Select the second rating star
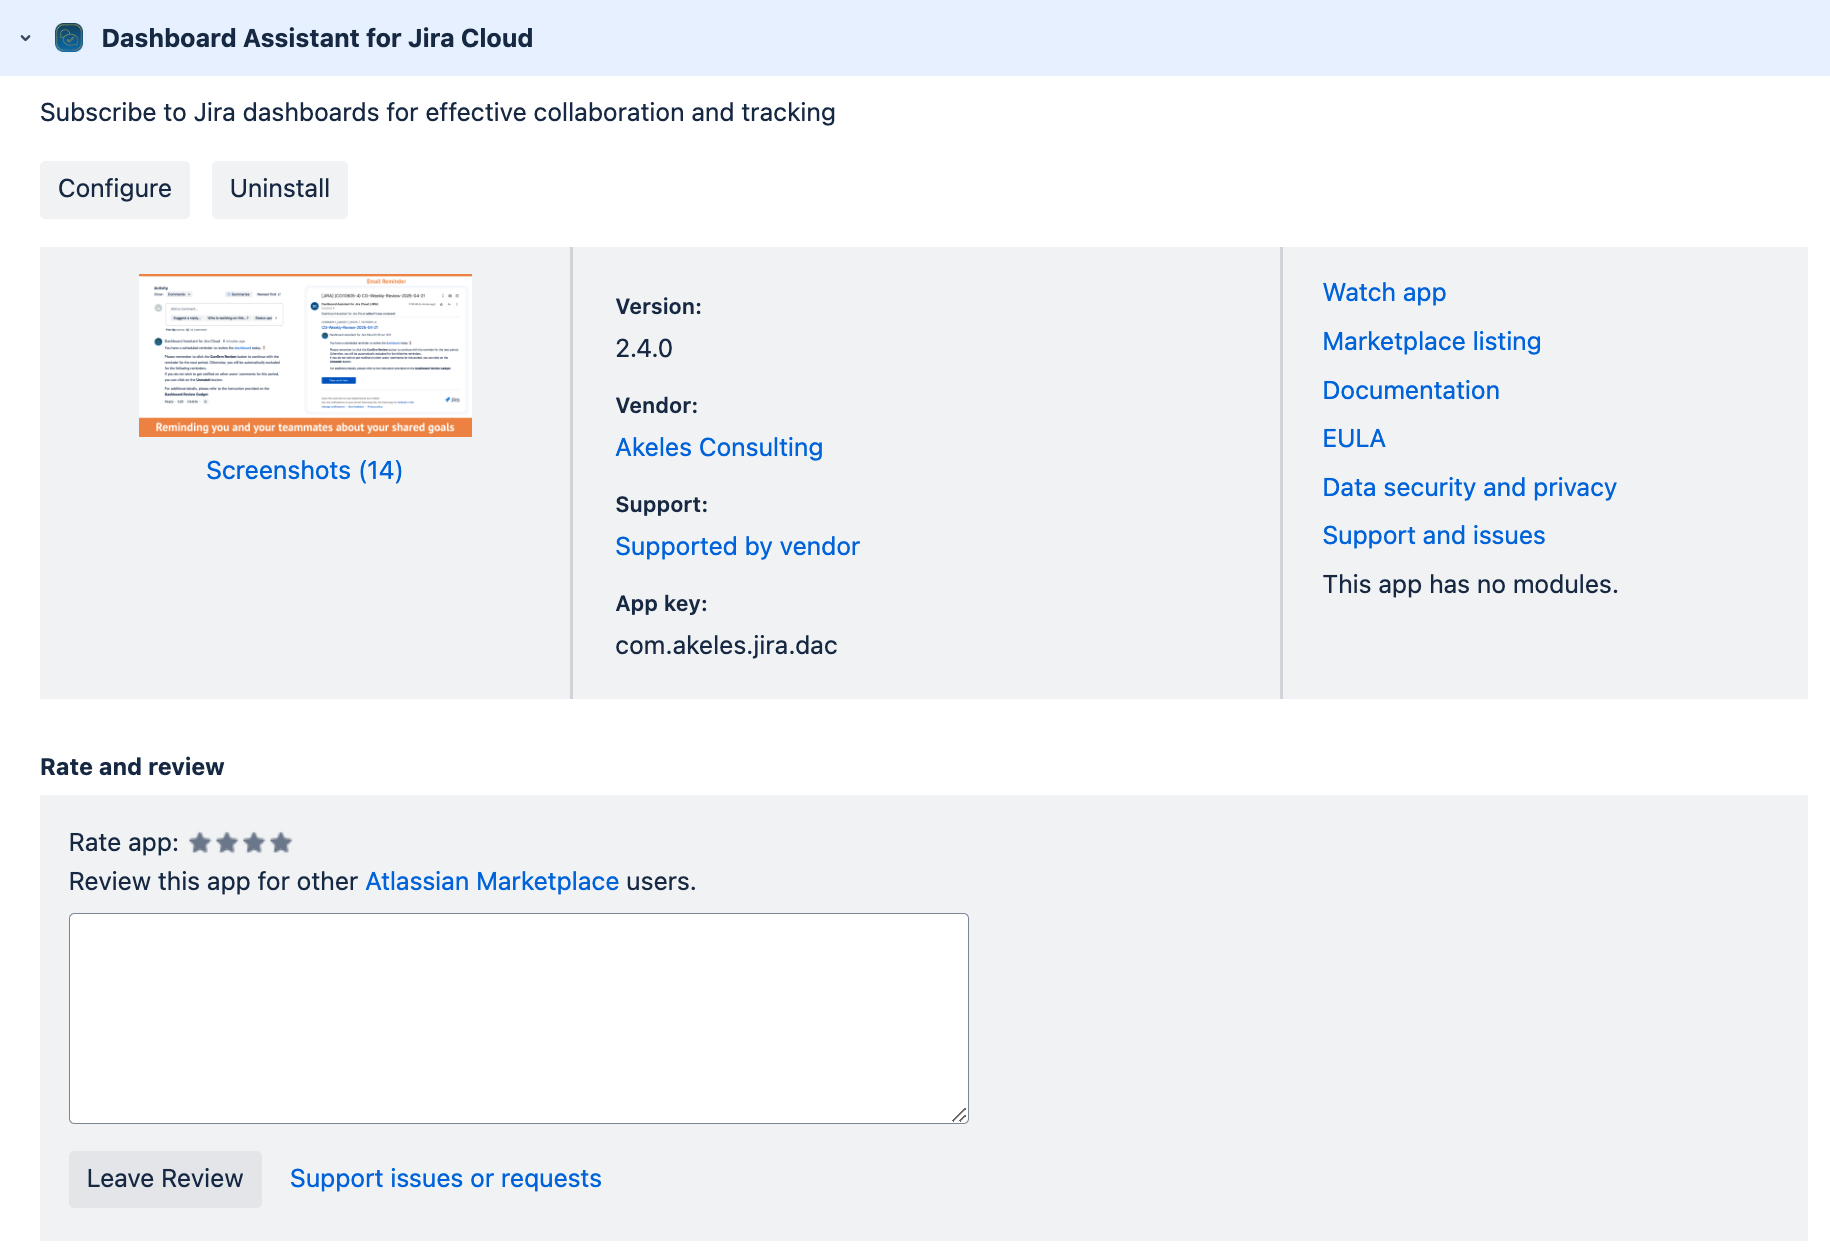 [x=227, y=843]
